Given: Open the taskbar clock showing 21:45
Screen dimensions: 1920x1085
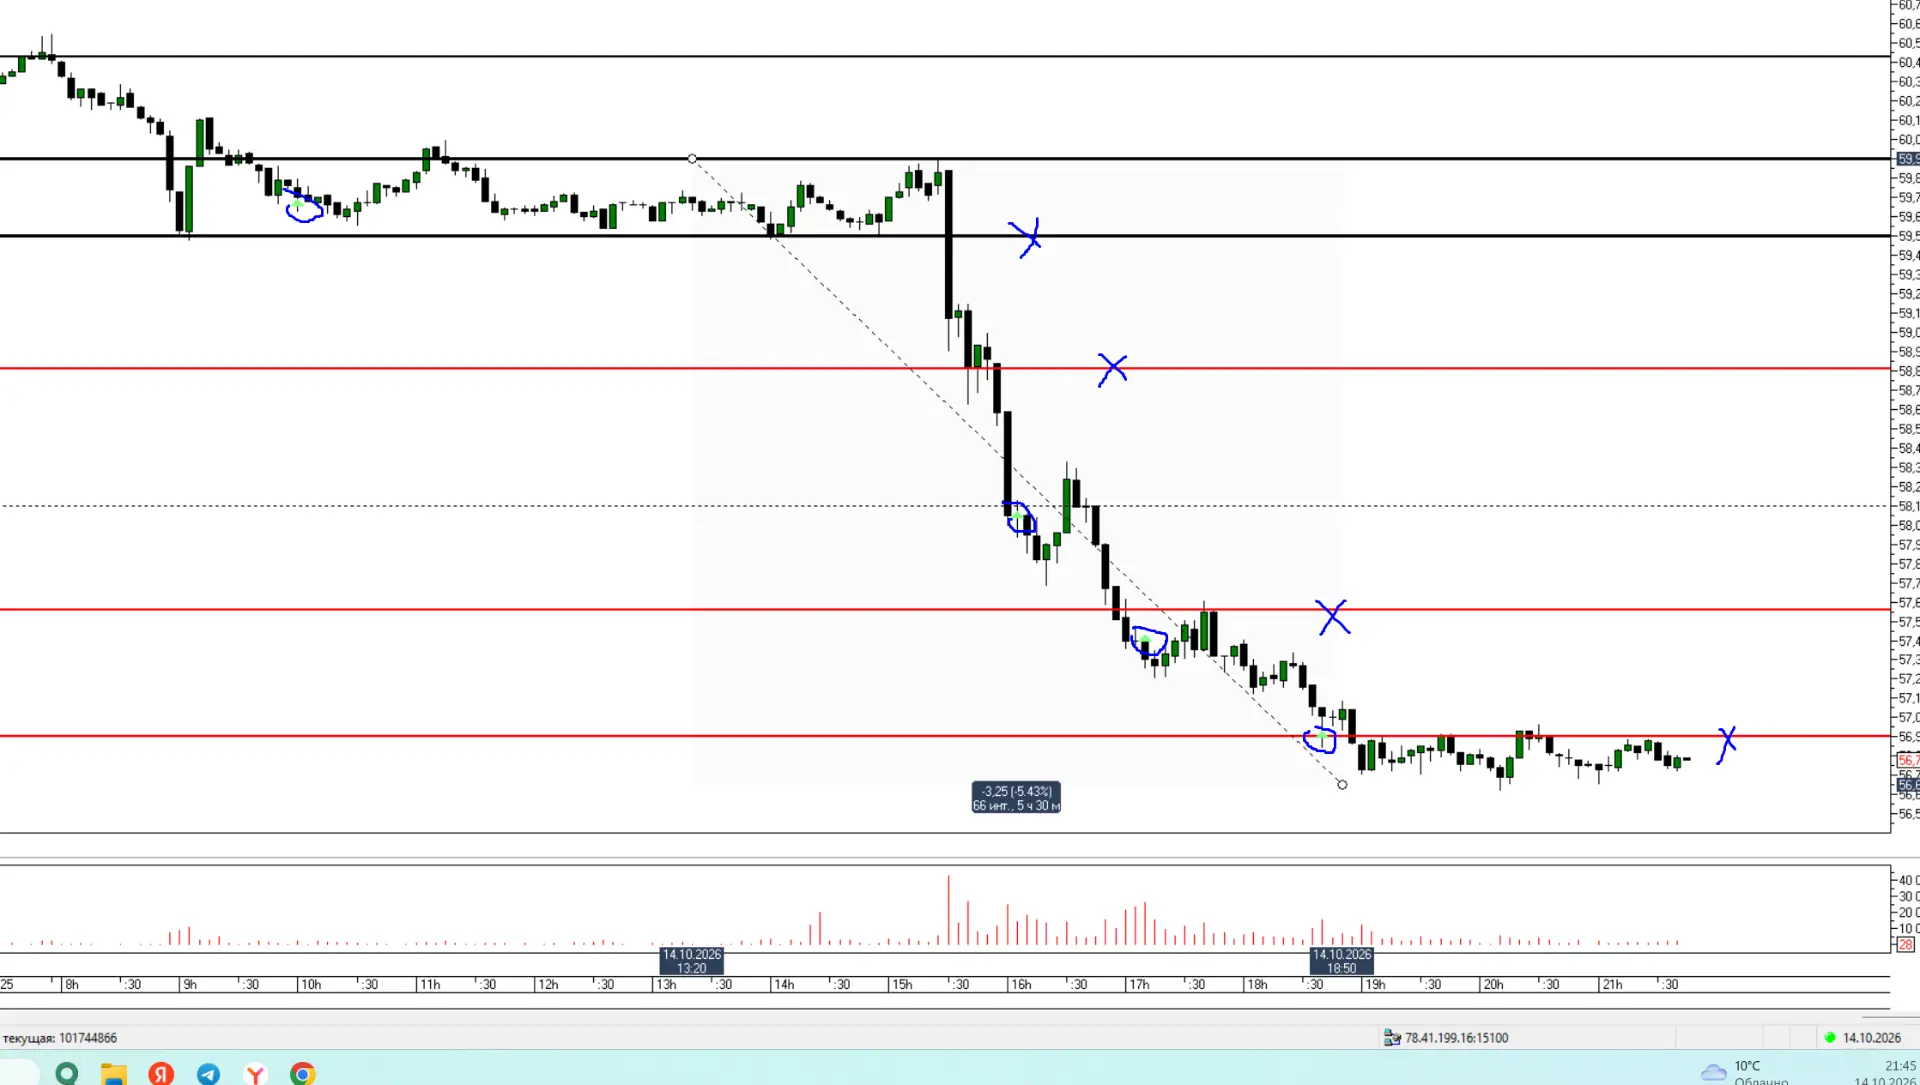Looking at the screenshot, I should point(1900,1066).
